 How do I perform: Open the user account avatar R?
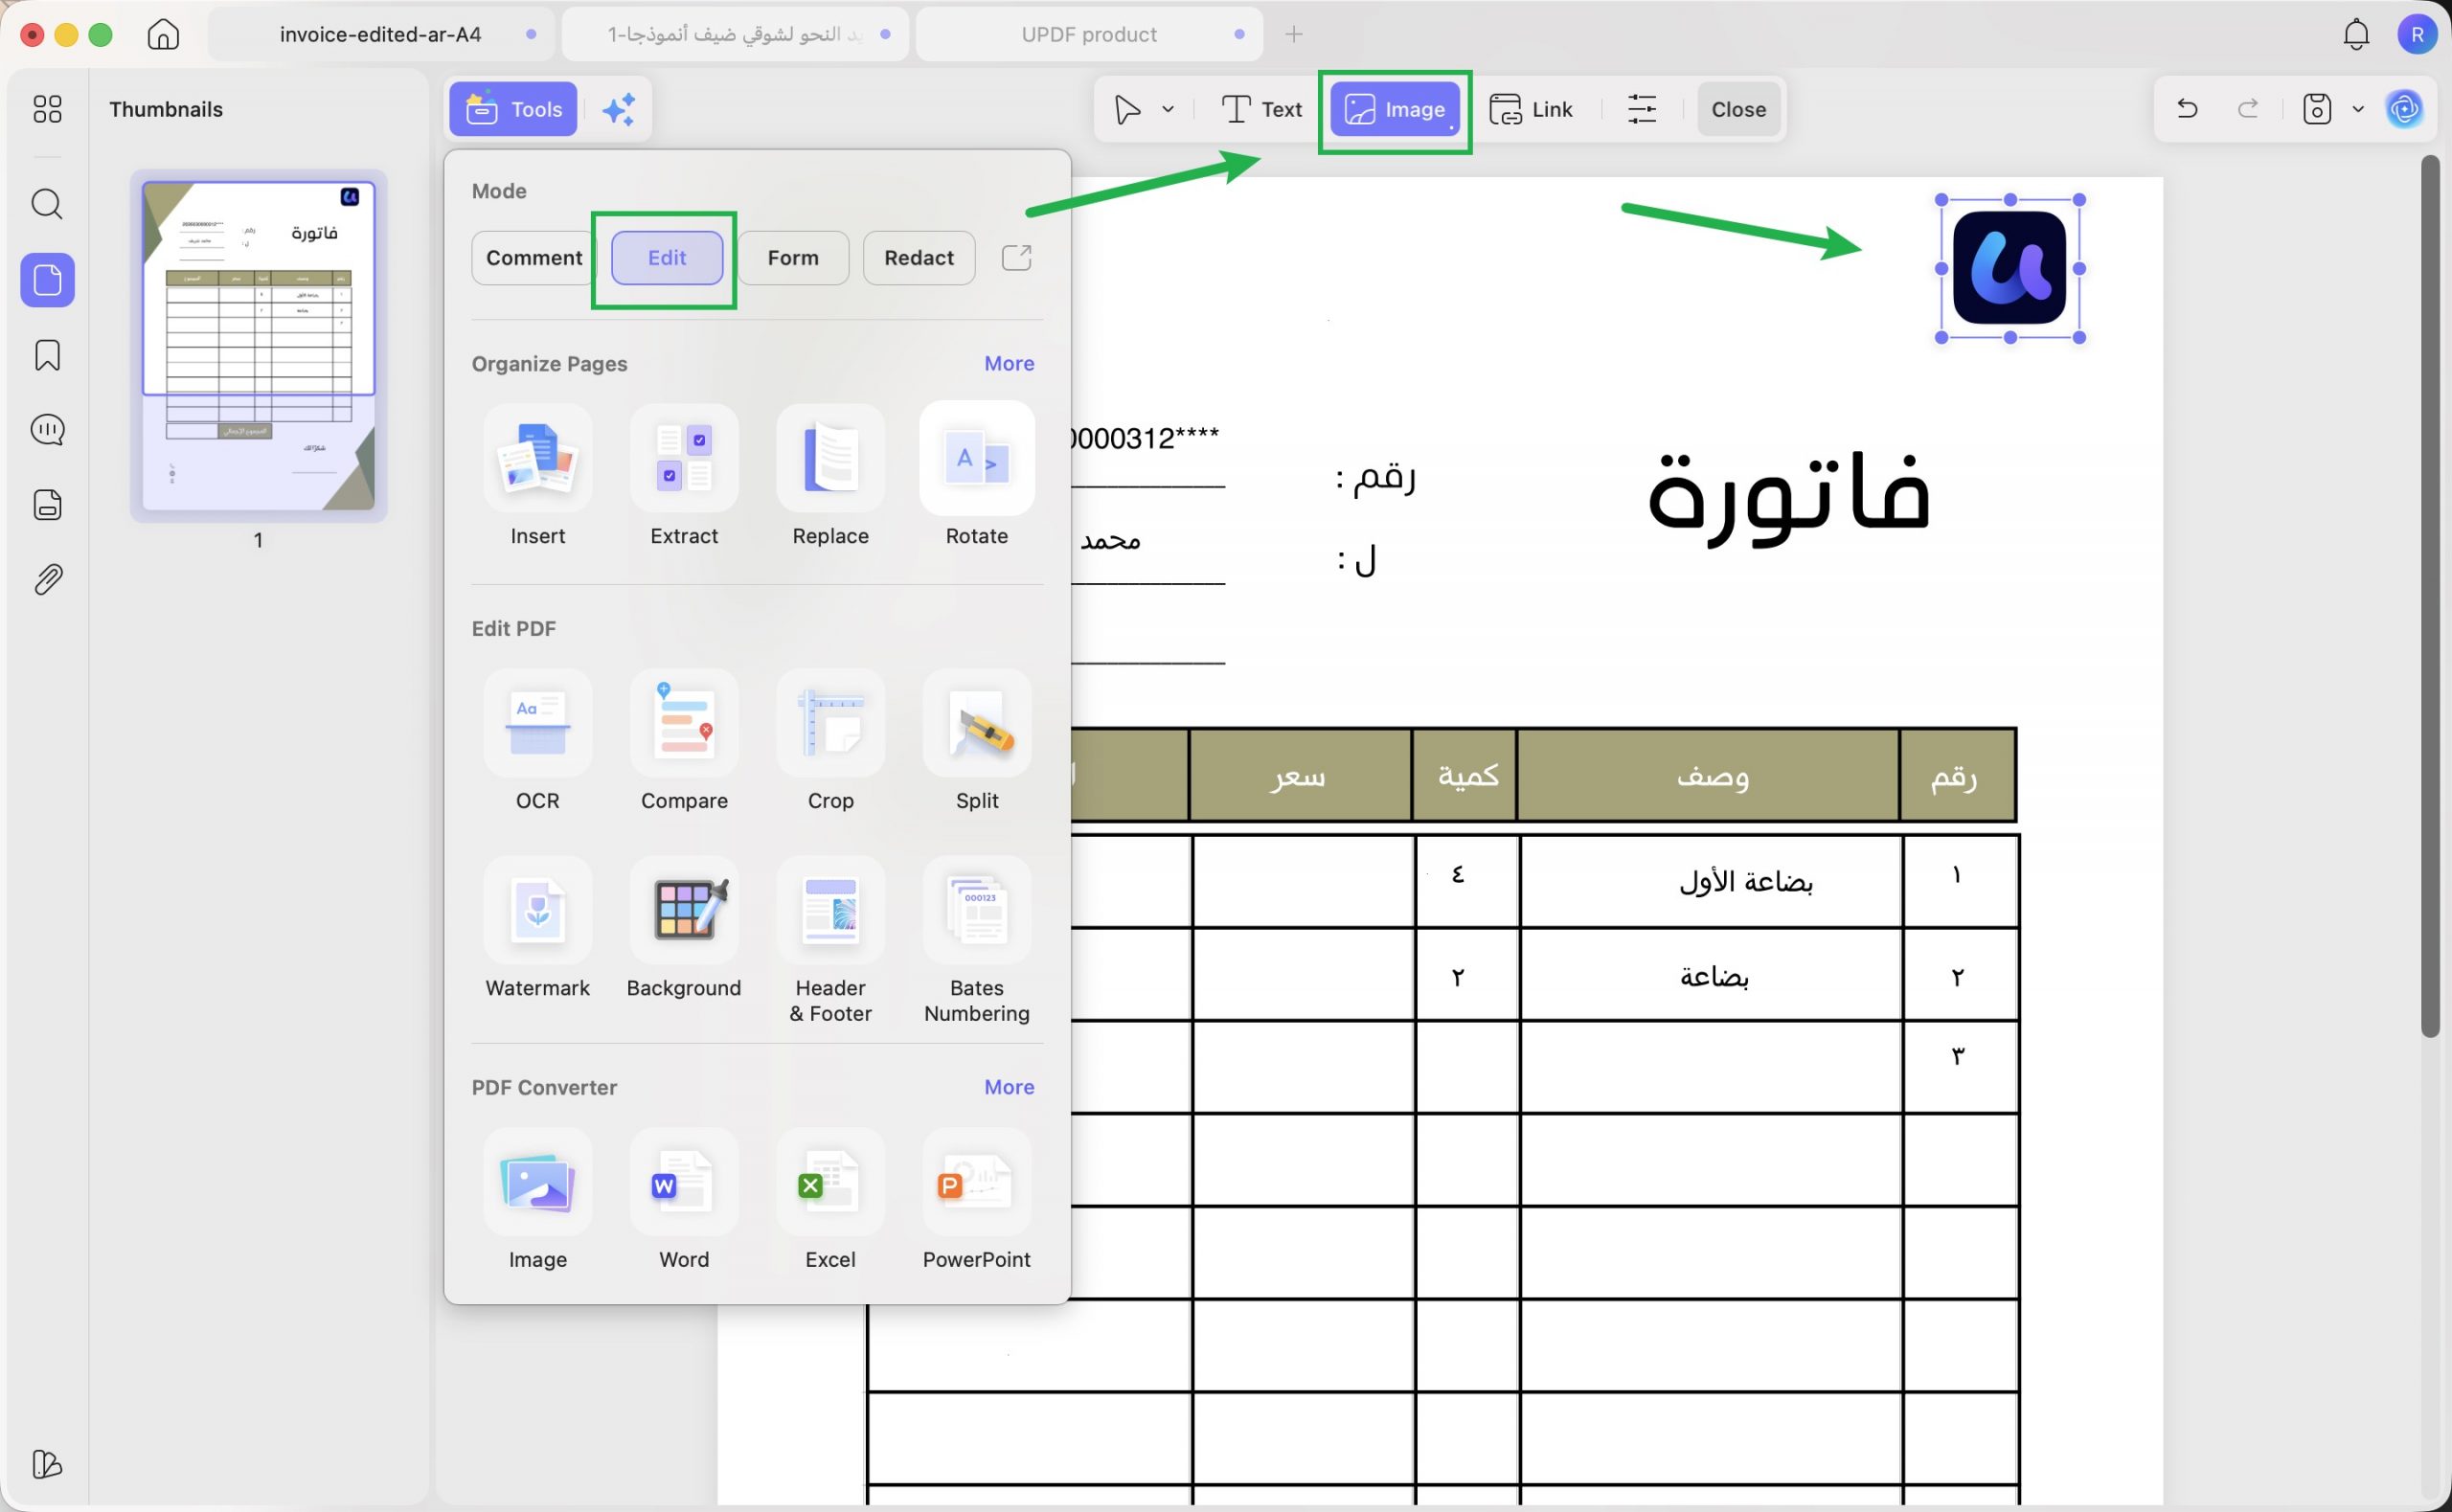pos(2417,34)
